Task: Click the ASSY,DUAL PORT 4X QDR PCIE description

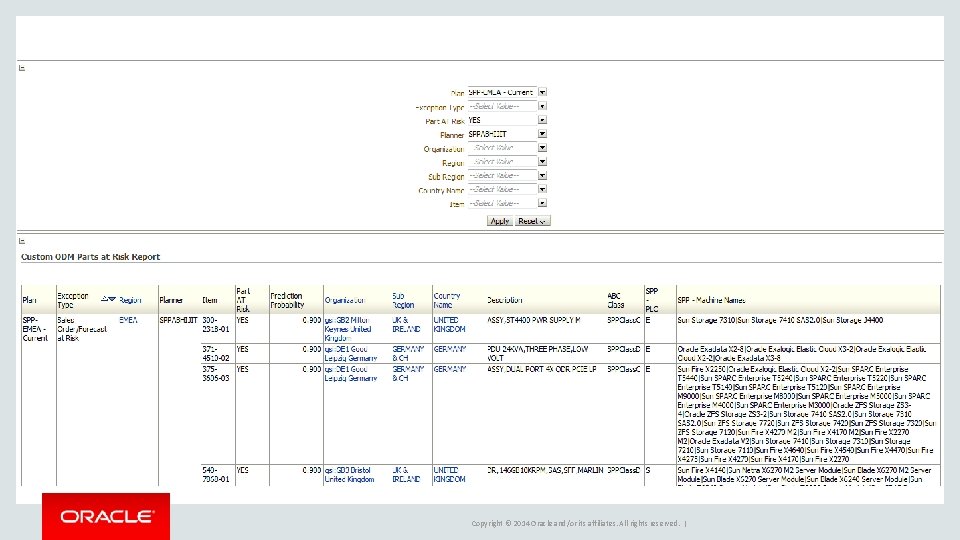Action: pyautogui.click(x=541, y=369)
